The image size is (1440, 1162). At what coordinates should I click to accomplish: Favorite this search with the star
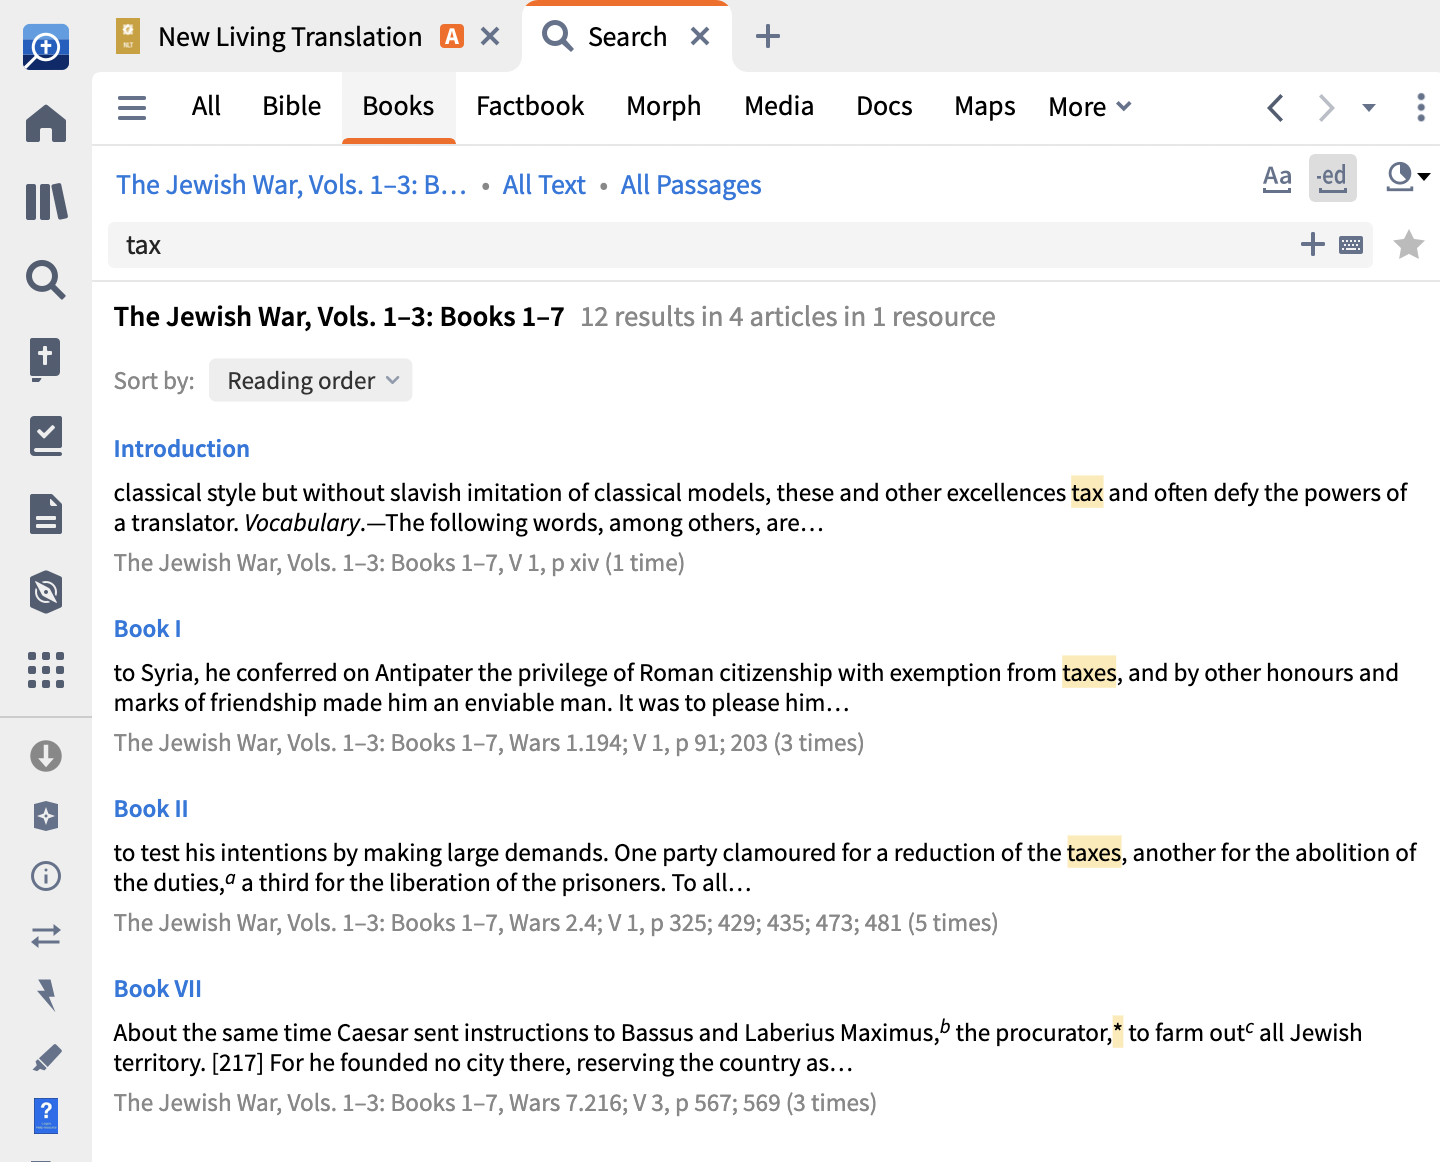click(1409, 244)
